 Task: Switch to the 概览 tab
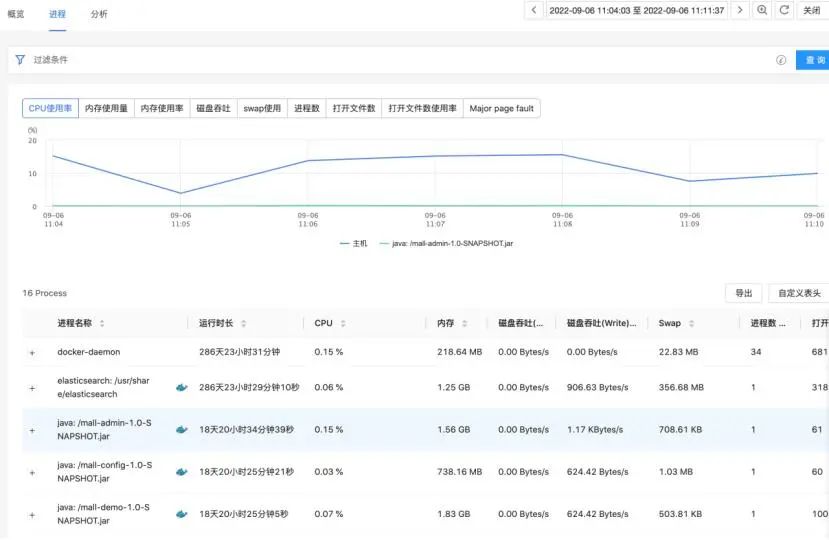pos(16,14)
